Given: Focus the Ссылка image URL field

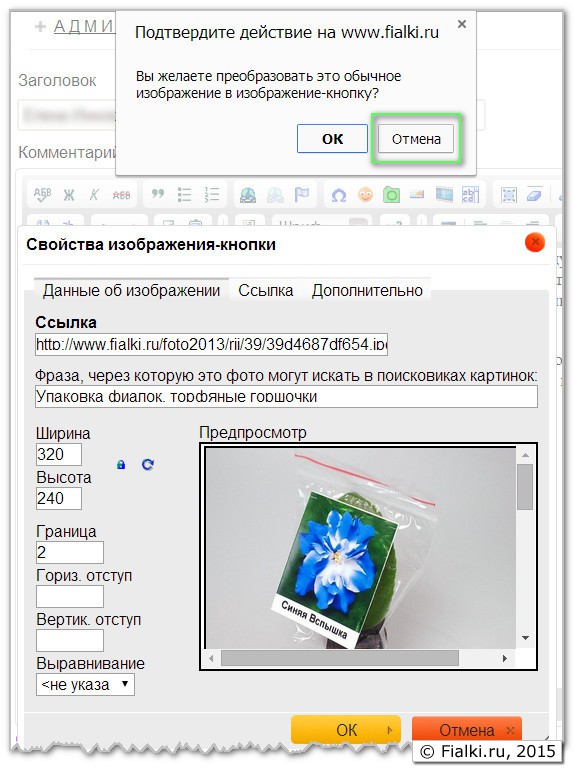Looking at the screenshot, I should tap(212, 344).
